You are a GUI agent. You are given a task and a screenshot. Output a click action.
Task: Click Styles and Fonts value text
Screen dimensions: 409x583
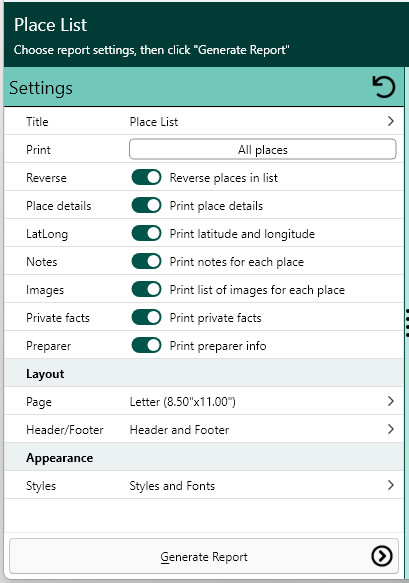pyautogui.click(x=172, y=486)
